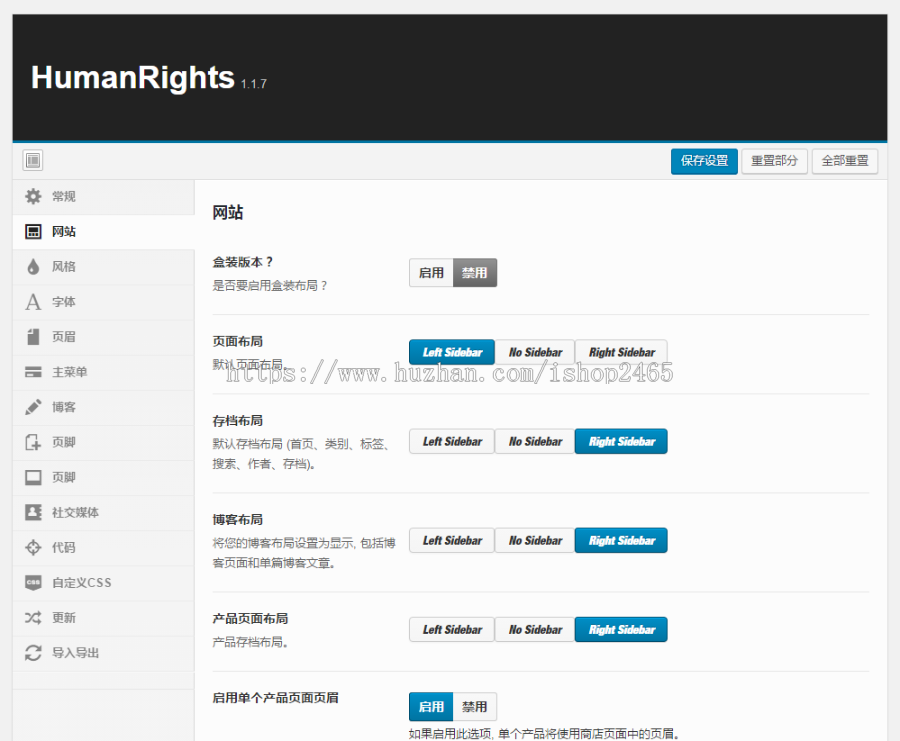This screenshot has height=741, width=900.
Task: Select the refresh icon for 导入导出
Action: (33, 652)
